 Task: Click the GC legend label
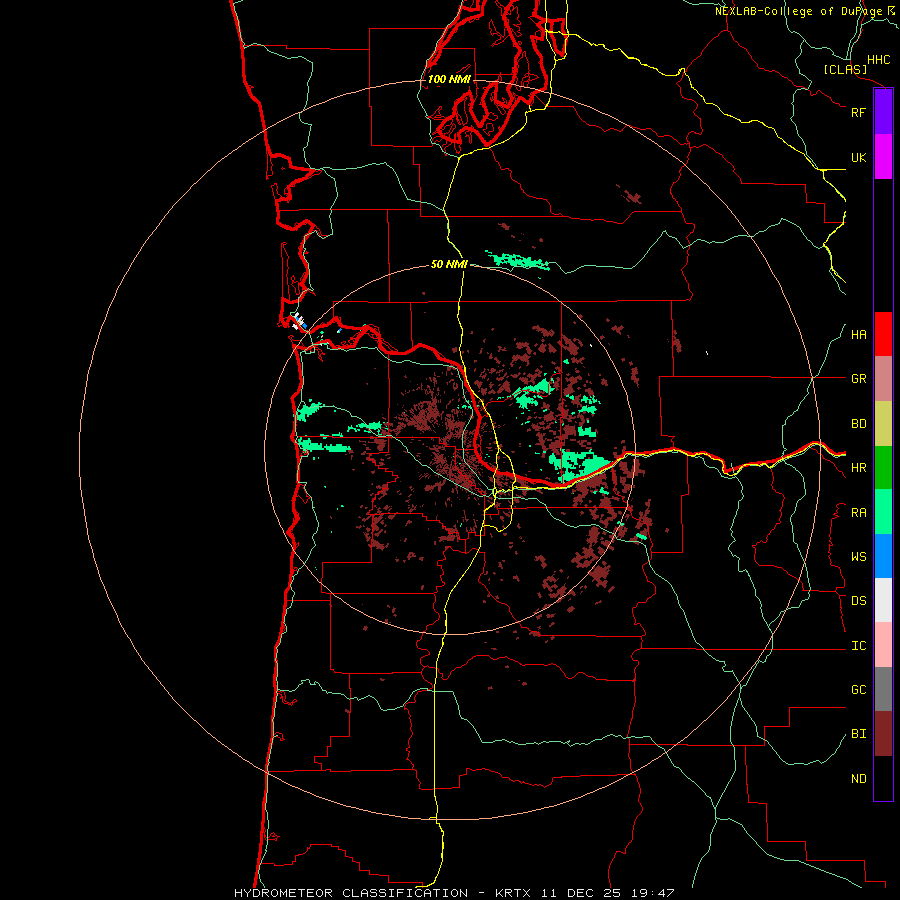[858, 690]
